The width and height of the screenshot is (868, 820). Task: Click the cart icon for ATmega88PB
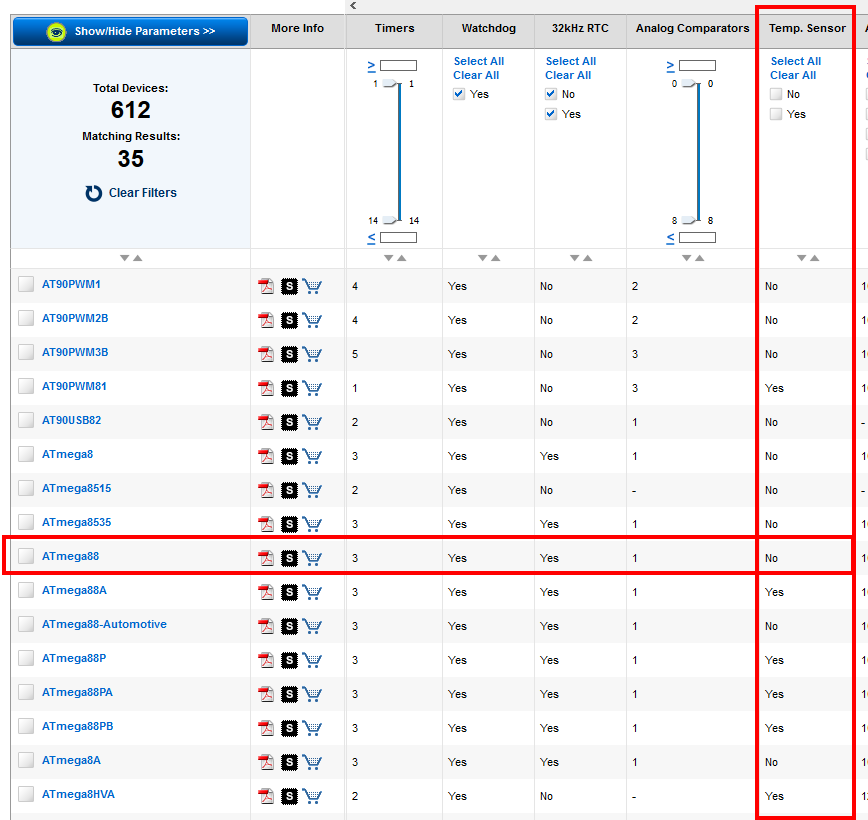click(312, 728)
